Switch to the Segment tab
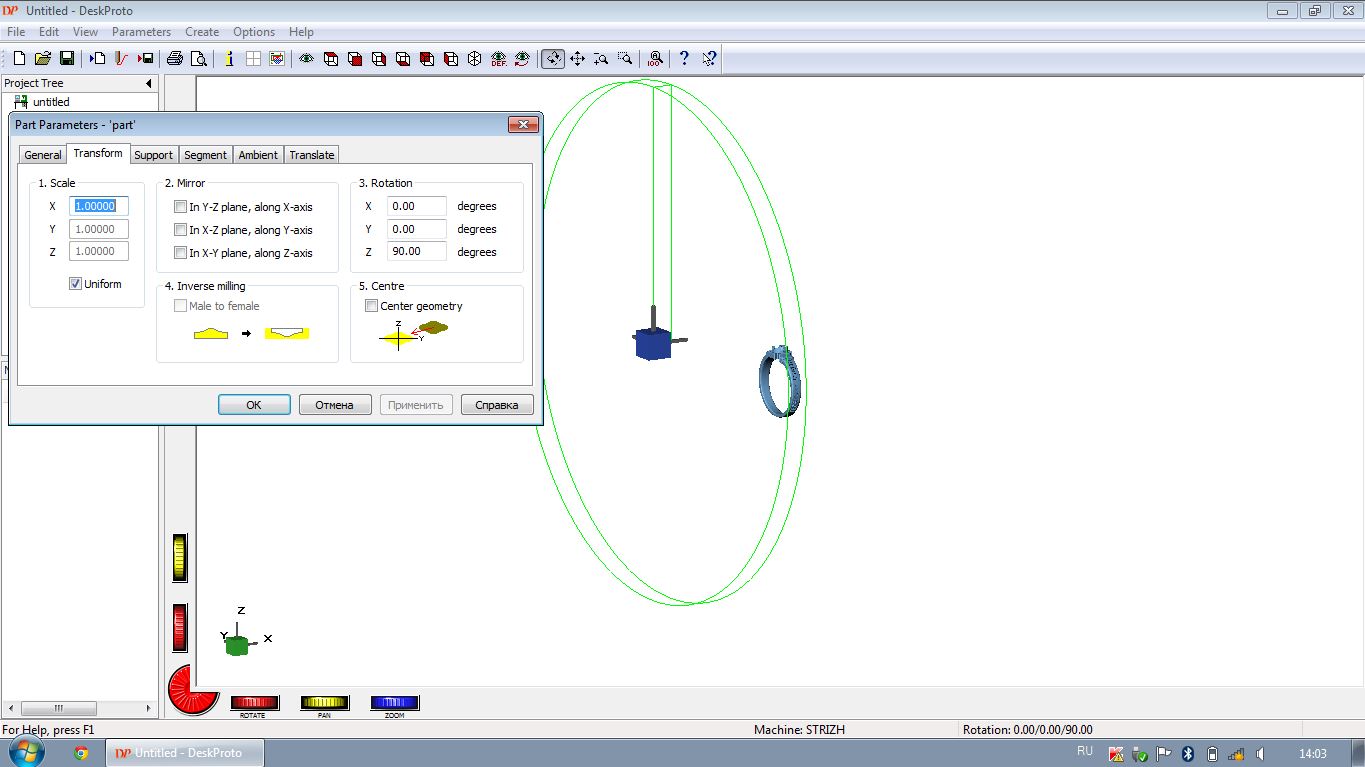Screen dimensions: 1365x767 click(x=205, y=155)
